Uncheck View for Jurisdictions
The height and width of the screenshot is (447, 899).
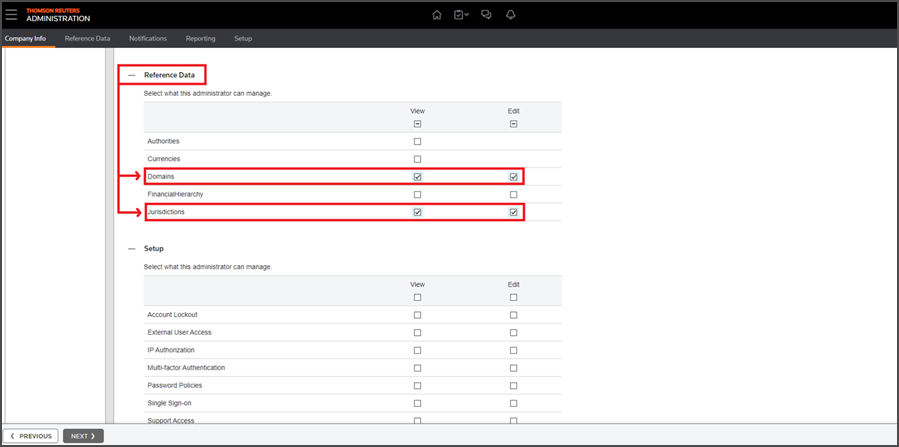coord(417,212)
